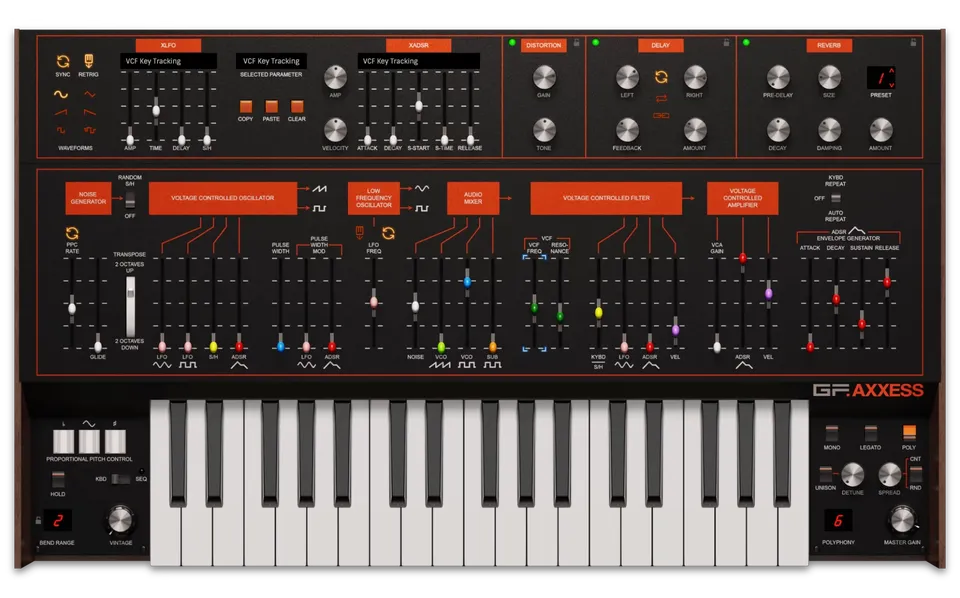
Task: Click the SPREAD knob
Action: click(890, 474)
